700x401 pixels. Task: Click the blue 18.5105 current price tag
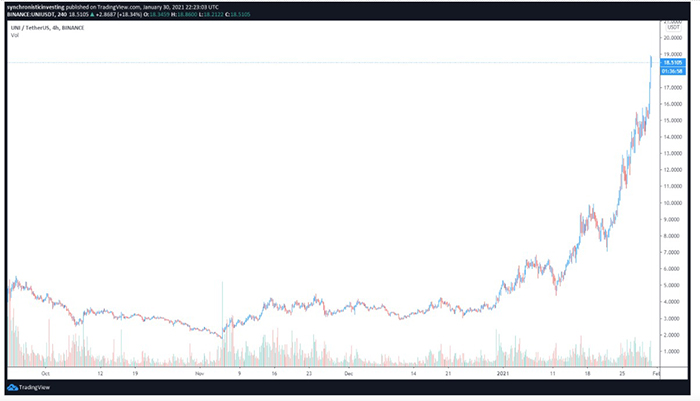pyautogui.click(x=673, y=63)
